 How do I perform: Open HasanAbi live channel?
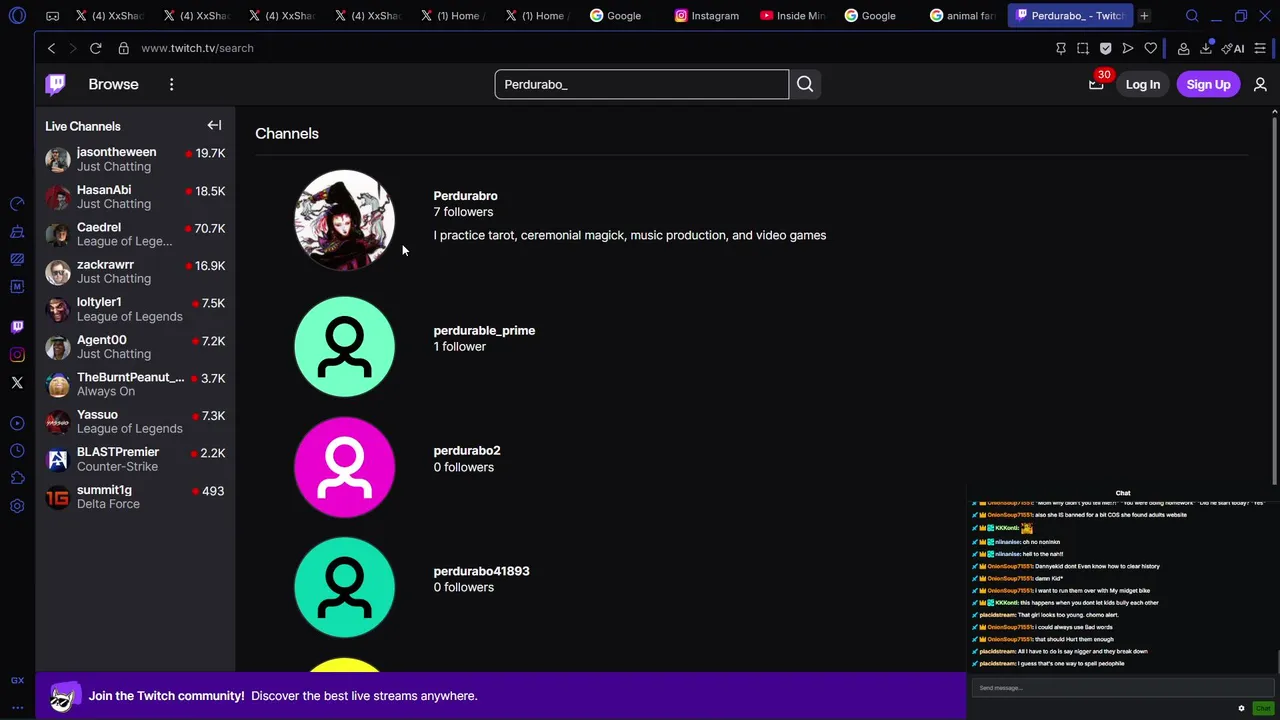click(x=135, y=197)
